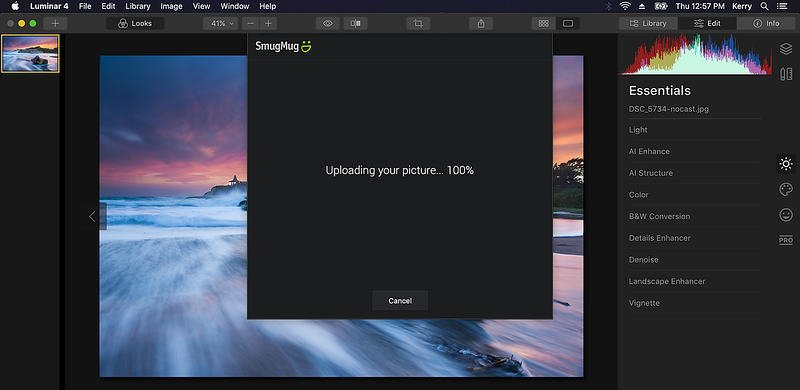The height and width of the screenshot is (390, 800).
Task: Click the SmugMug logo
Action: [283, 46]
